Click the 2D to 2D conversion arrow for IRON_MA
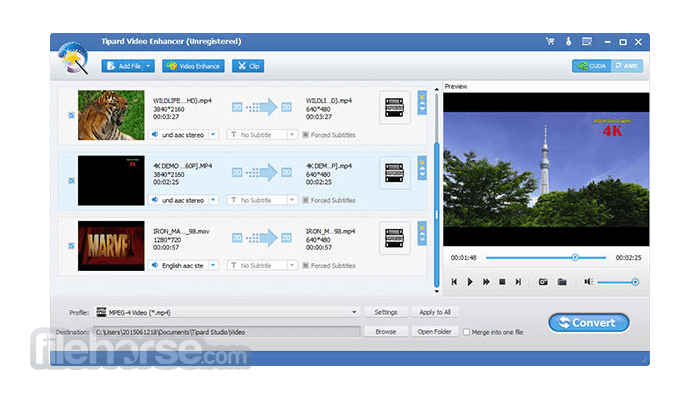Viewport: 700px width, 400px height. tap(262, 238)
